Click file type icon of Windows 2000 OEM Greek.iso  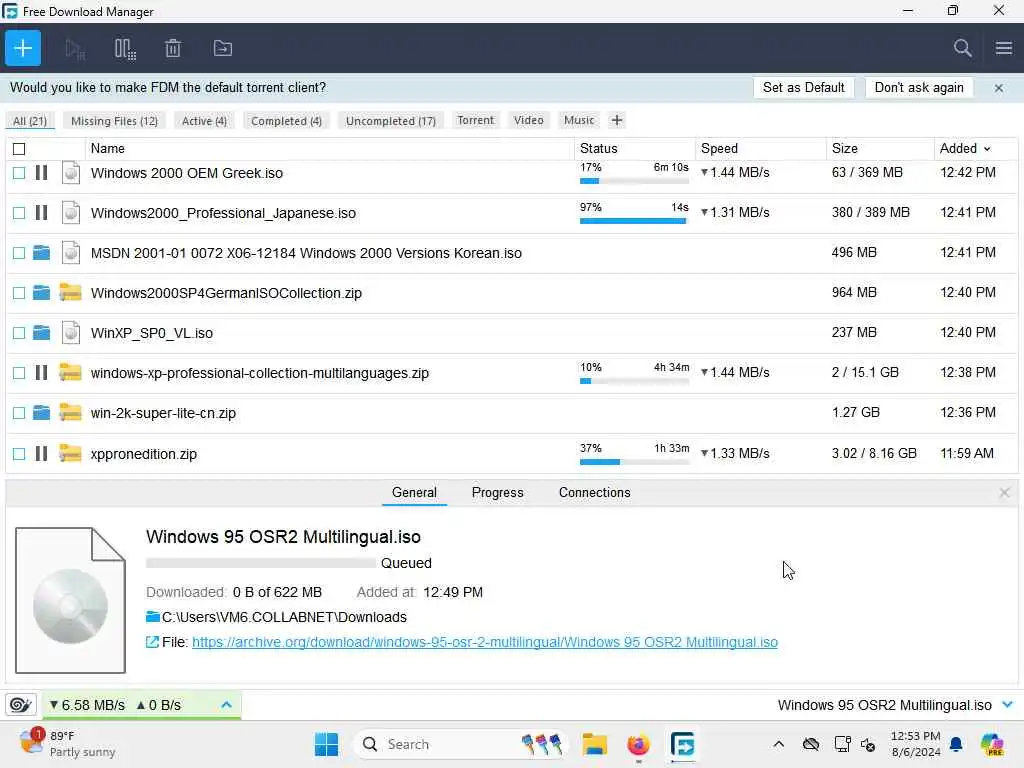click(71, 173)
